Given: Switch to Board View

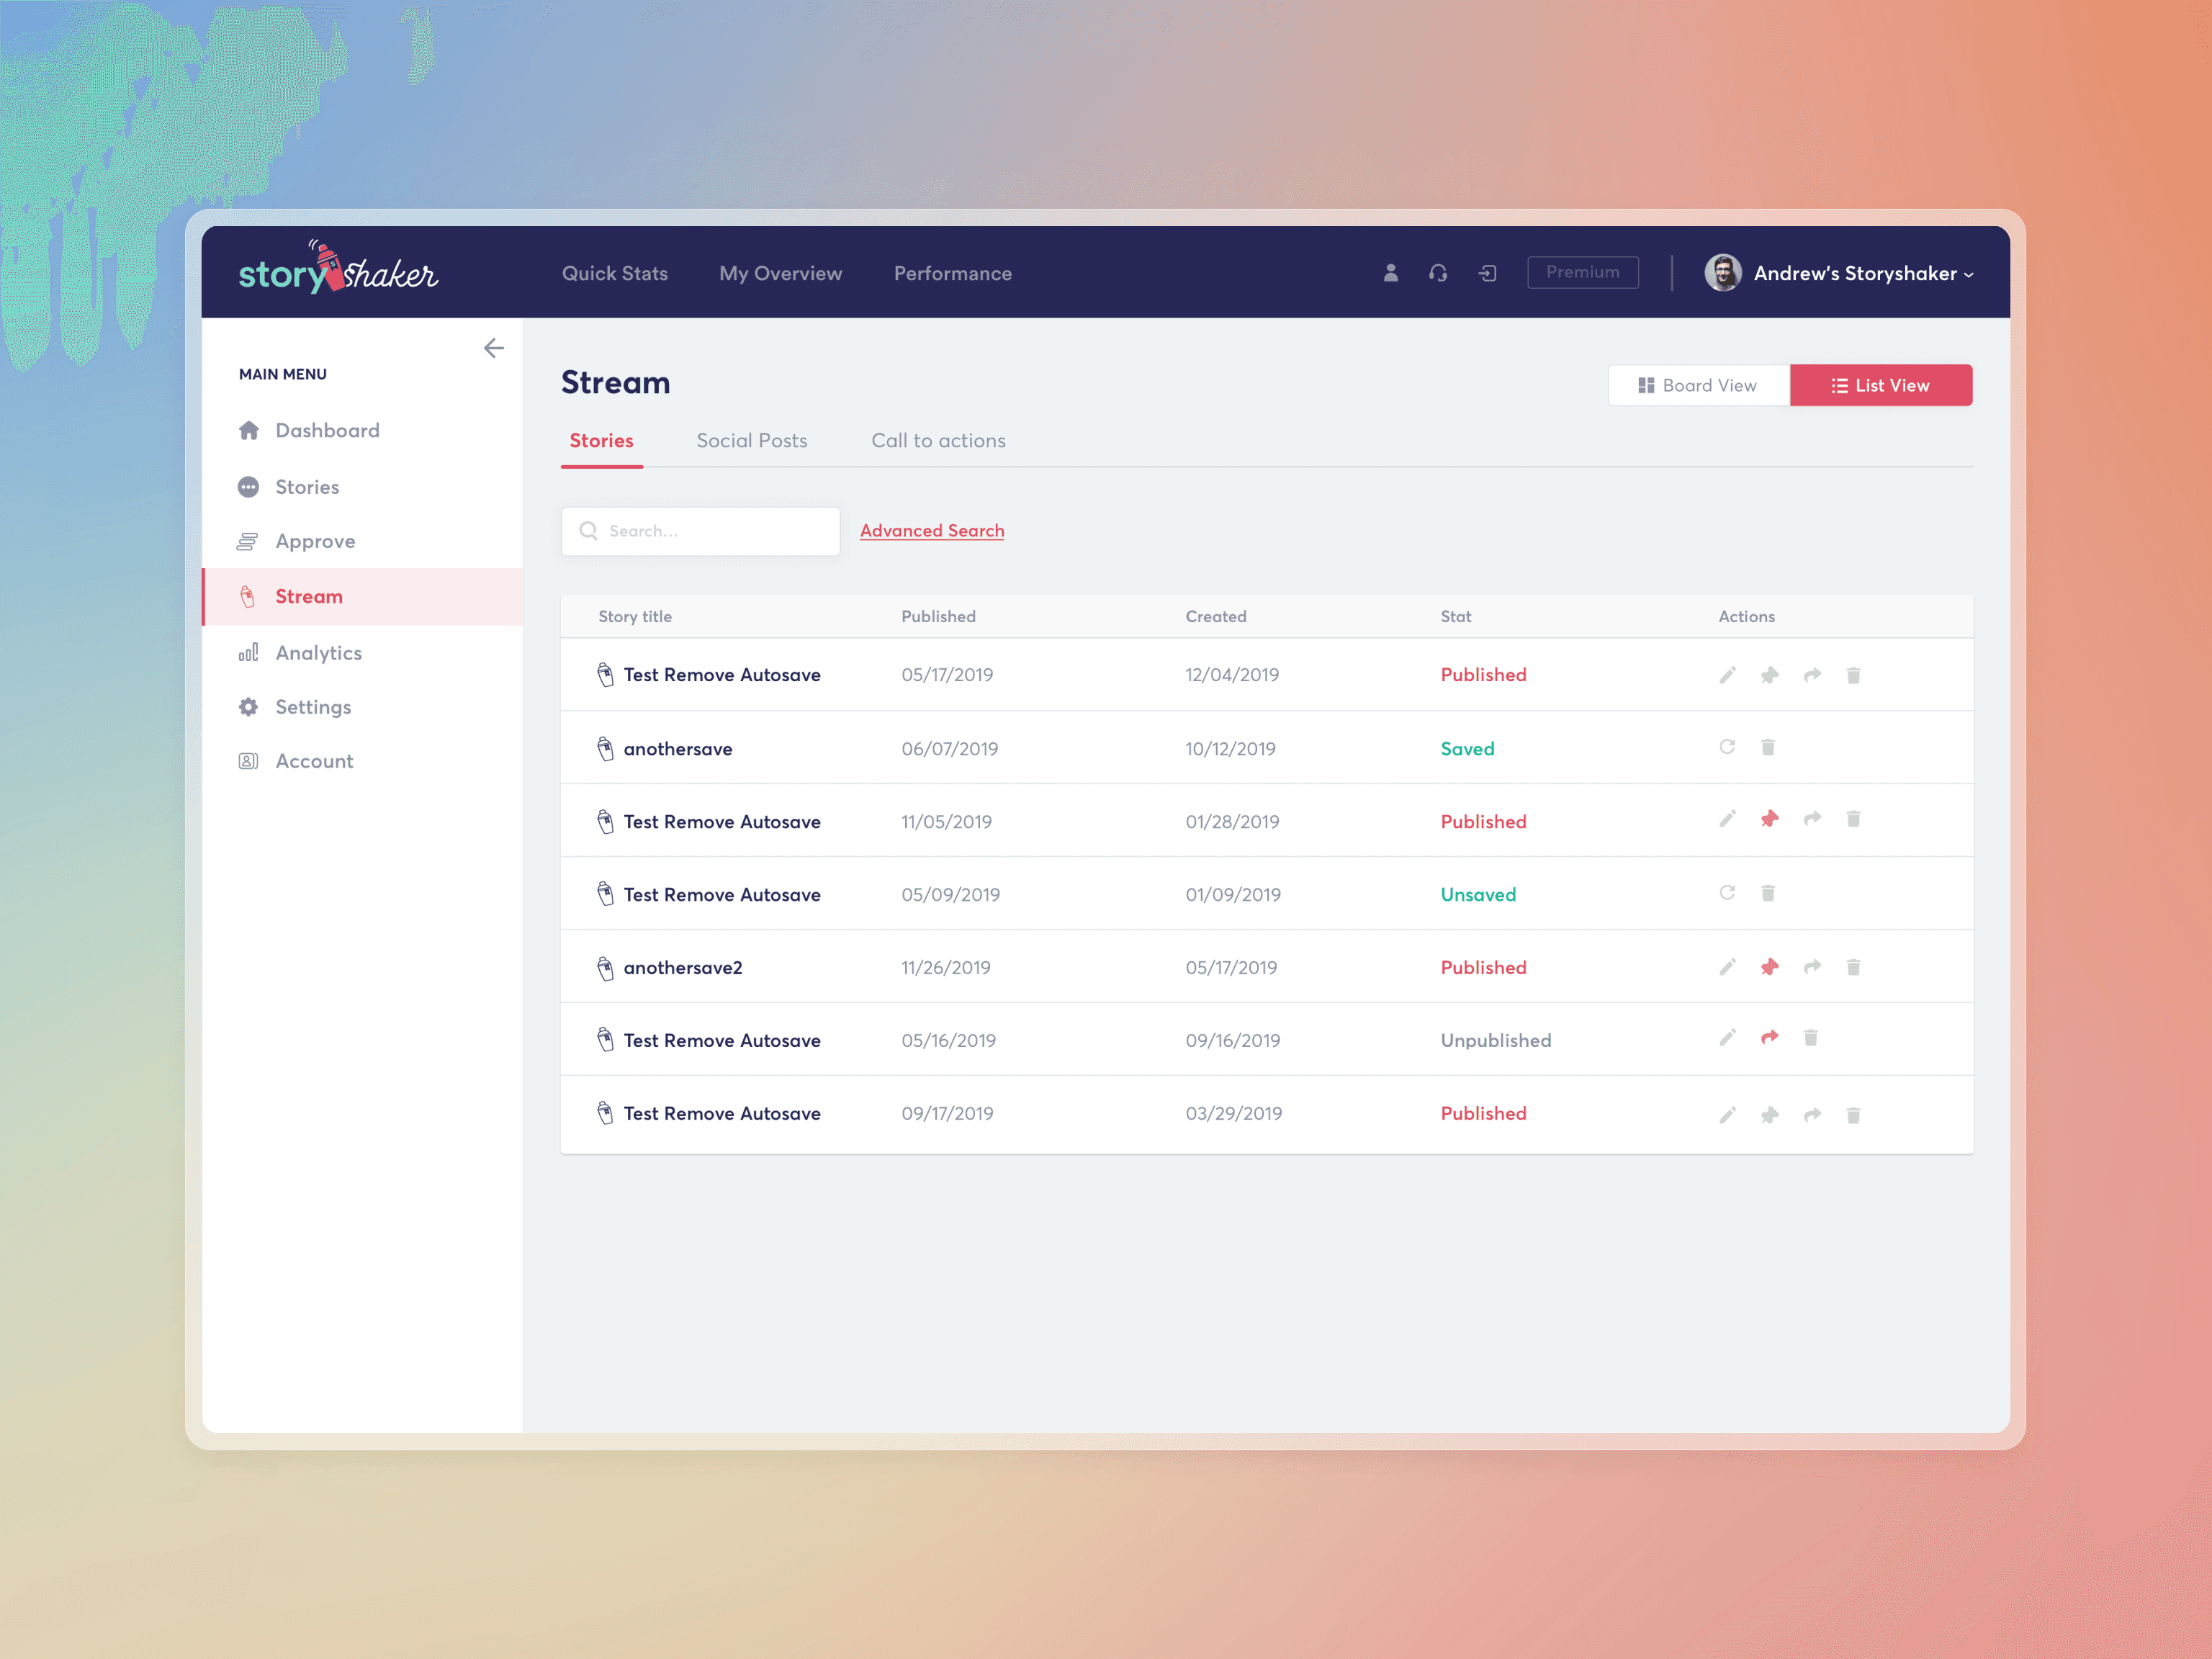Looking at the screenshot, I should [1697, 386].
